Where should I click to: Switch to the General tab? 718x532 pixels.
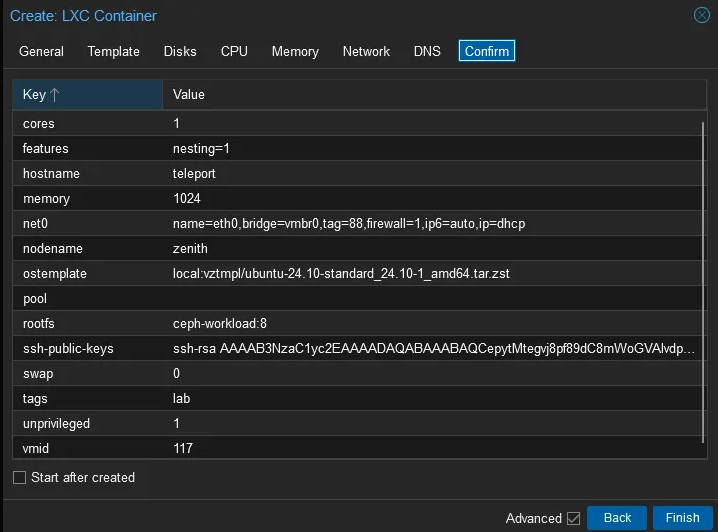pyautogui.click(x=41, y=51)
